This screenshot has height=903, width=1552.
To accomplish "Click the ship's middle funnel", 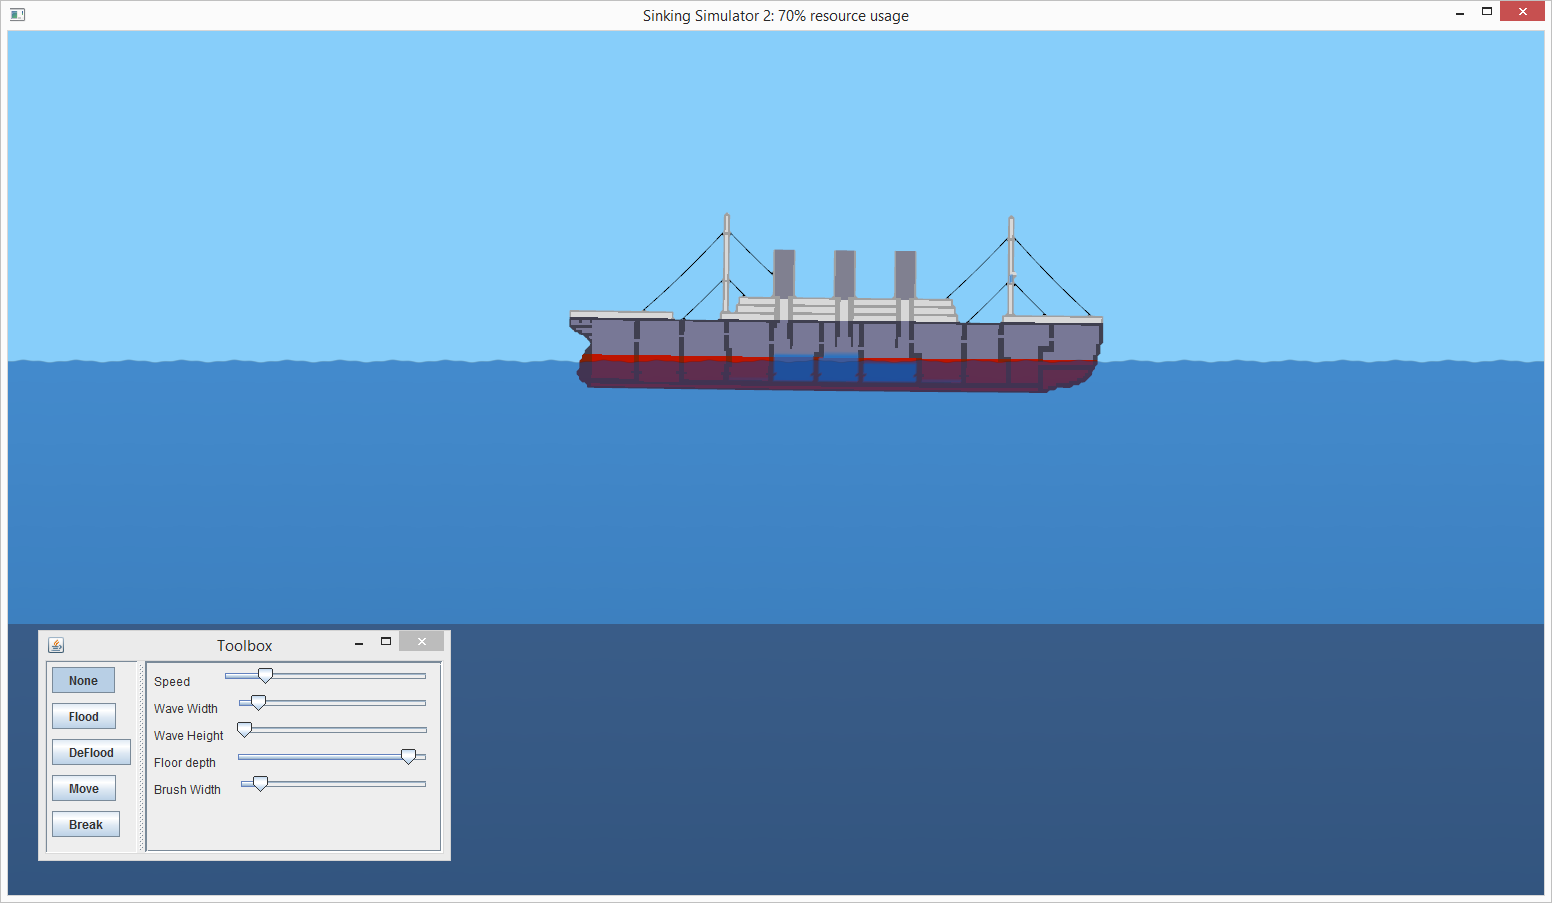I will [x=845, y=274].
